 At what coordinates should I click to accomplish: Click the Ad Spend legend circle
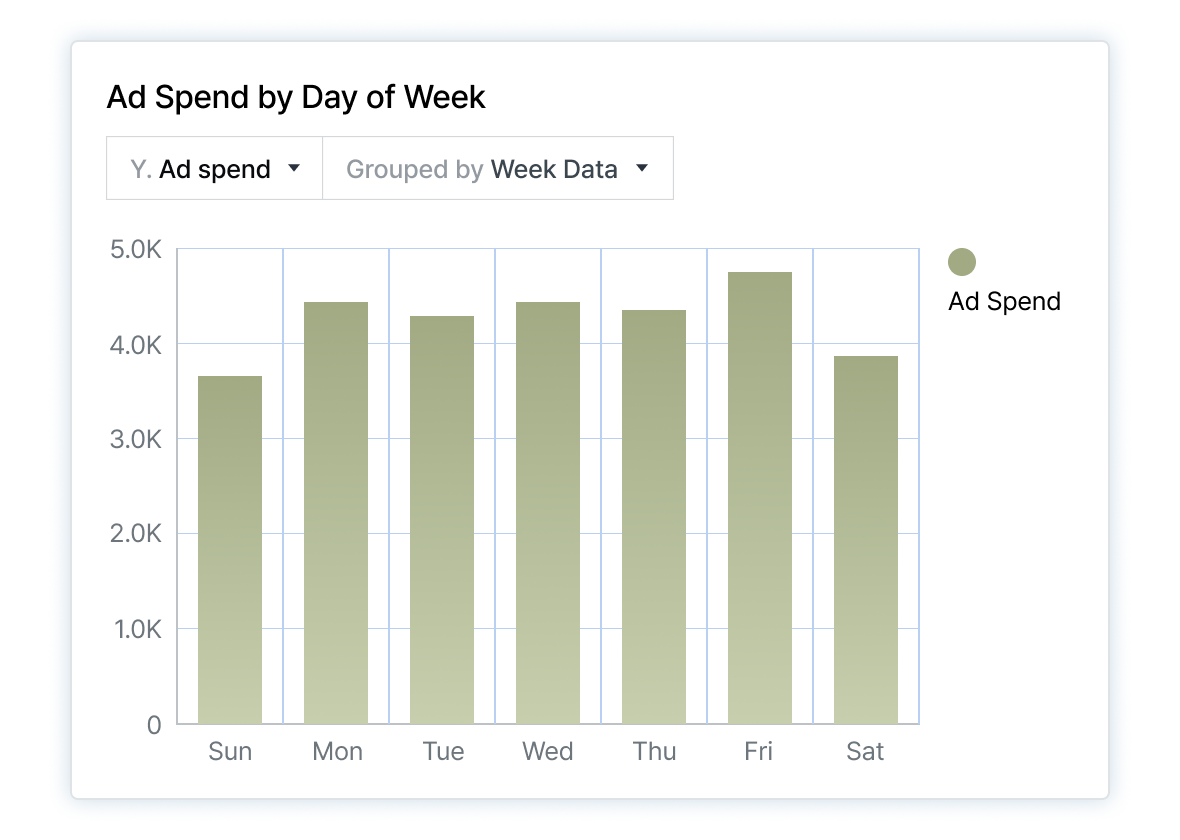tap(961, 261)
